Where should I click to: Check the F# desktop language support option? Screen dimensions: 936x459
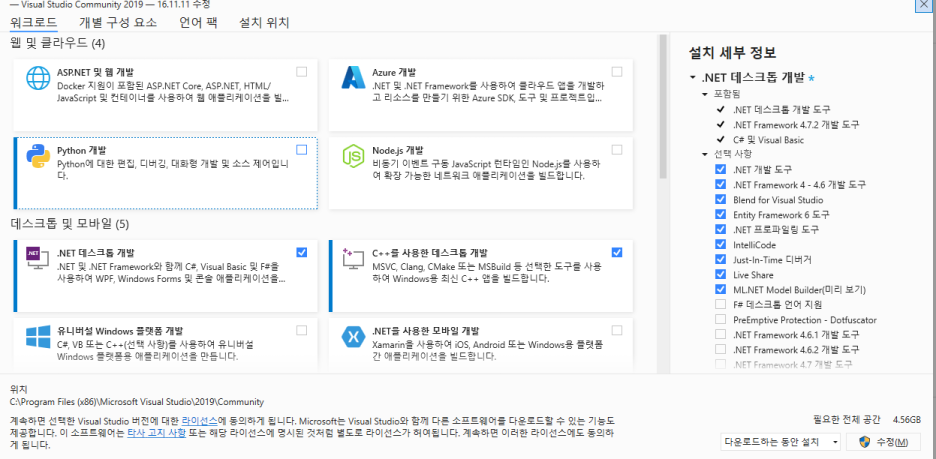721,304
